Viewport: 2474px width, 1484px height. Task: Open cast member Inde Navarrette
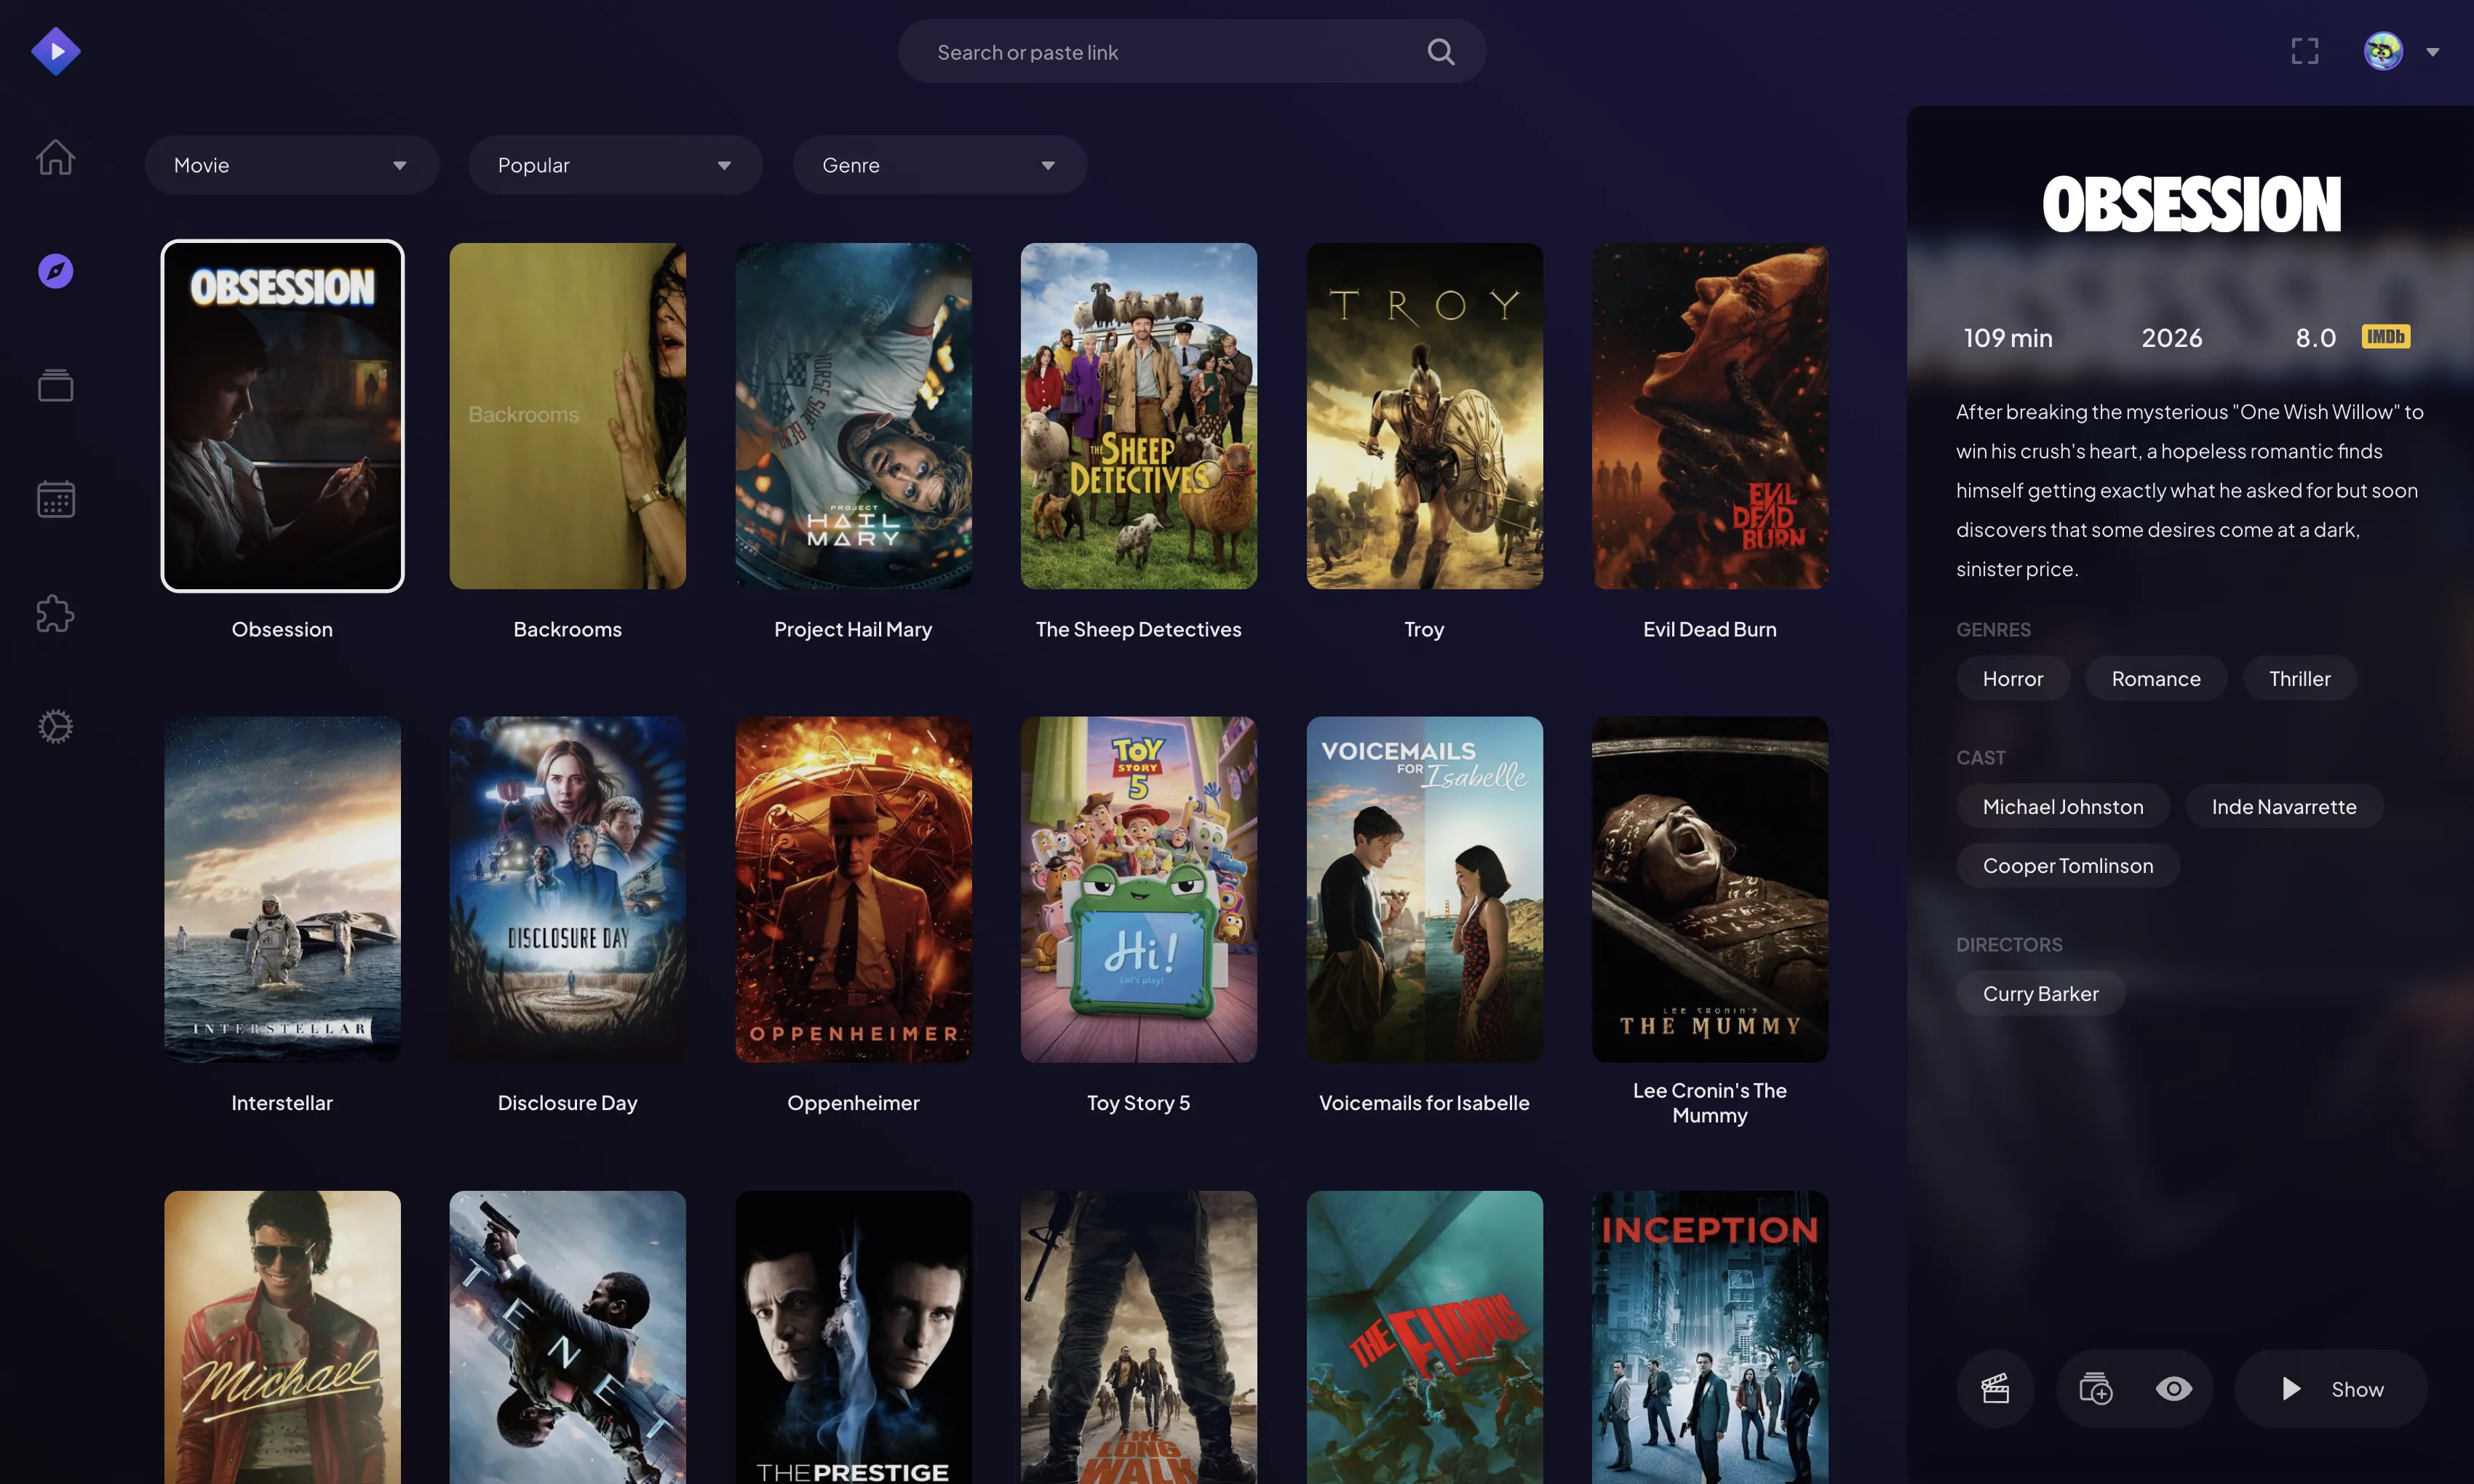pos(2284,807)
